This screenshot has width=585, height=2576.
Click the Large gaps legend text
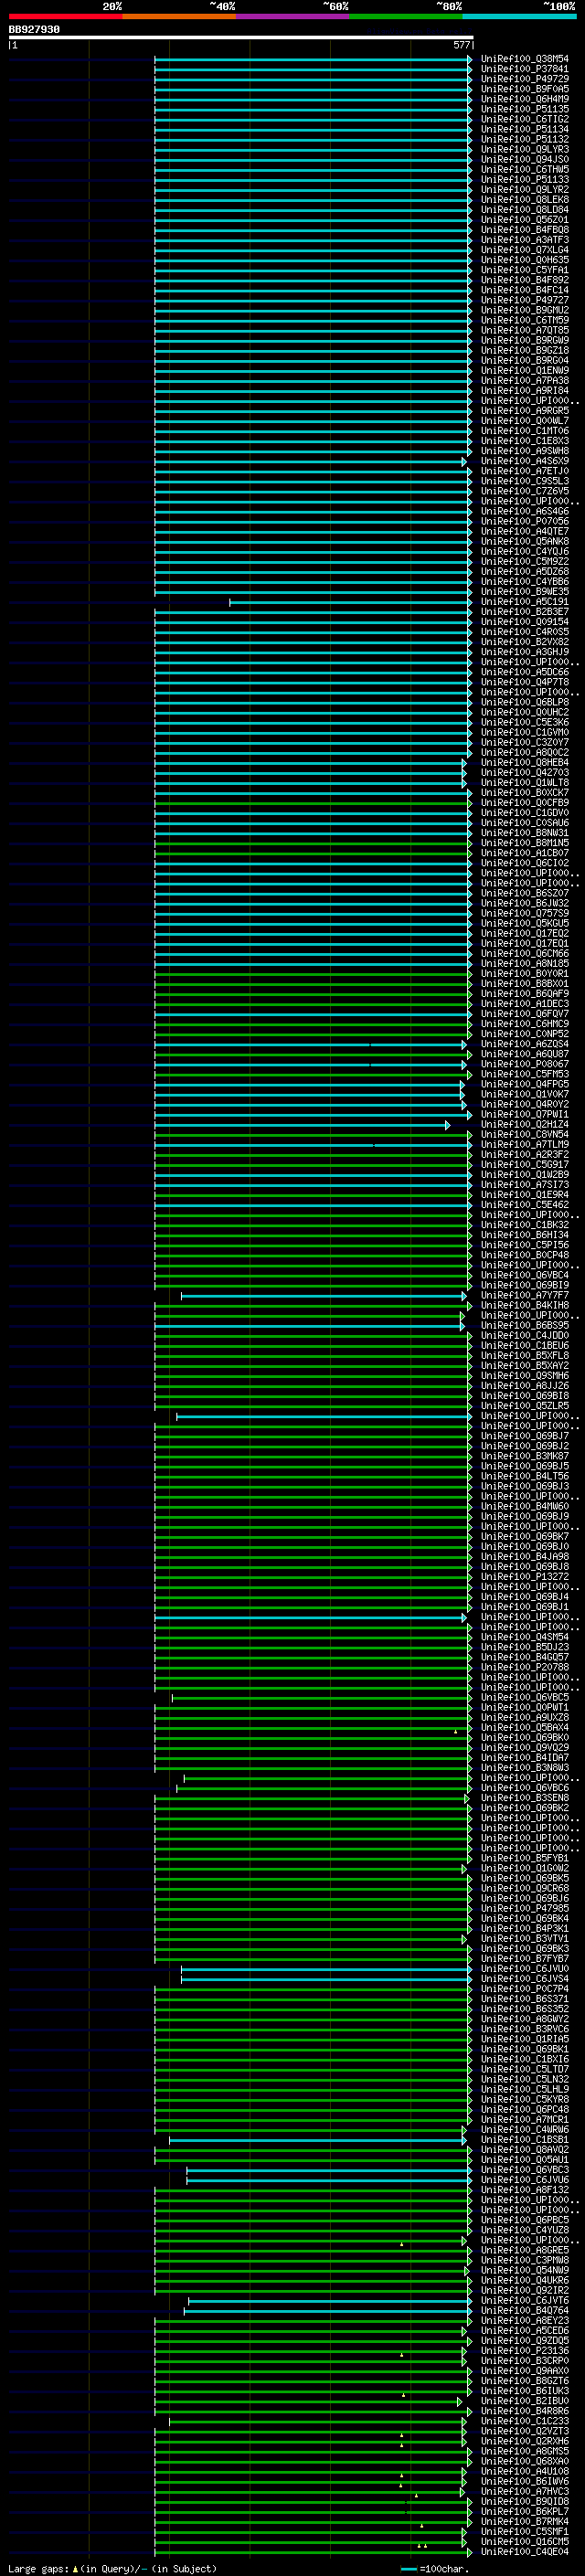[x=112, y=2569]
